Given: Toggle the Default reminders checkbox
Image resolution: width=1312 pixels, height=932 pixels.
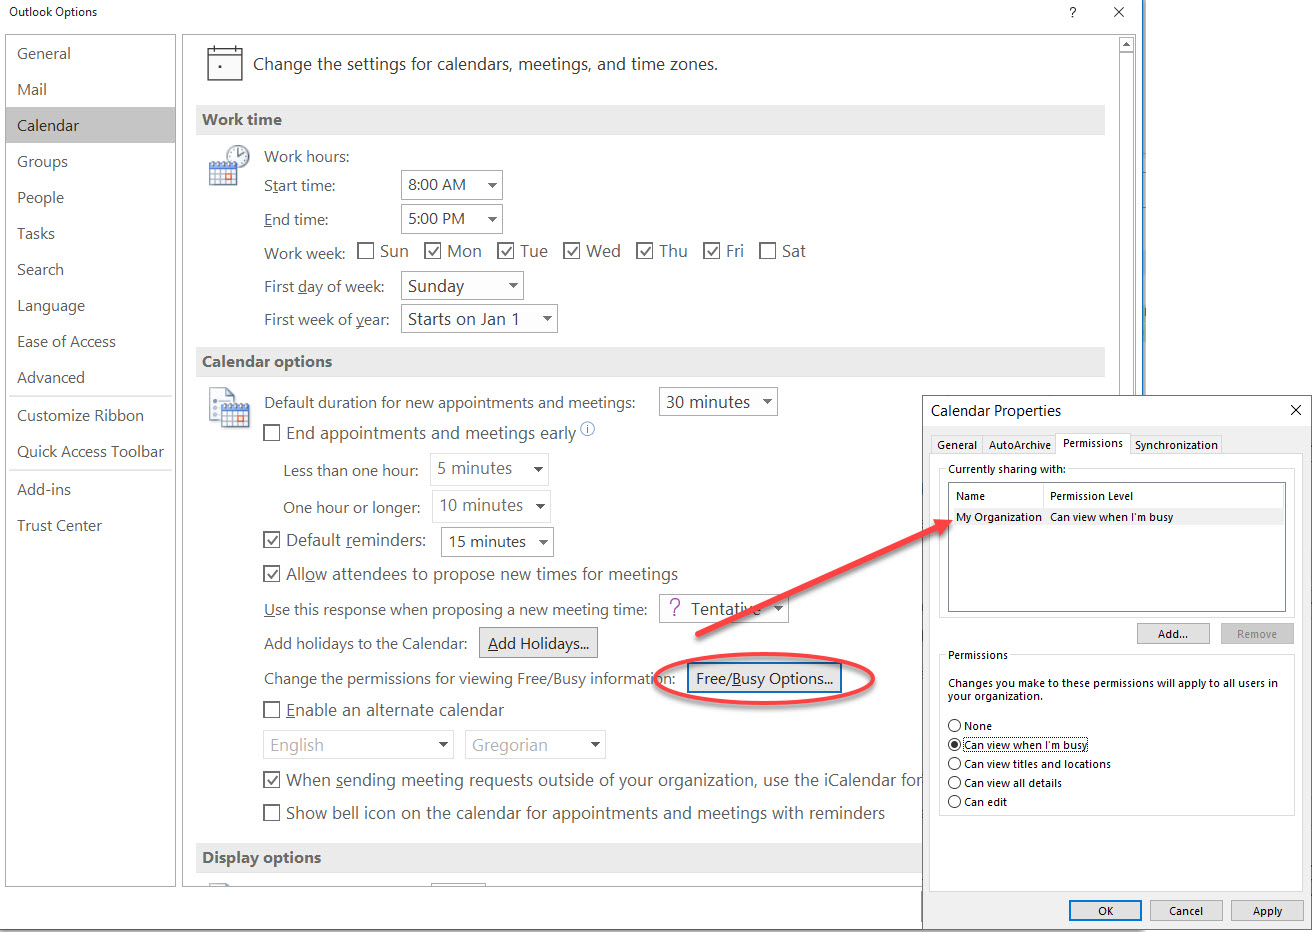Looking at the screenshot, I should [x=272, y=540].
